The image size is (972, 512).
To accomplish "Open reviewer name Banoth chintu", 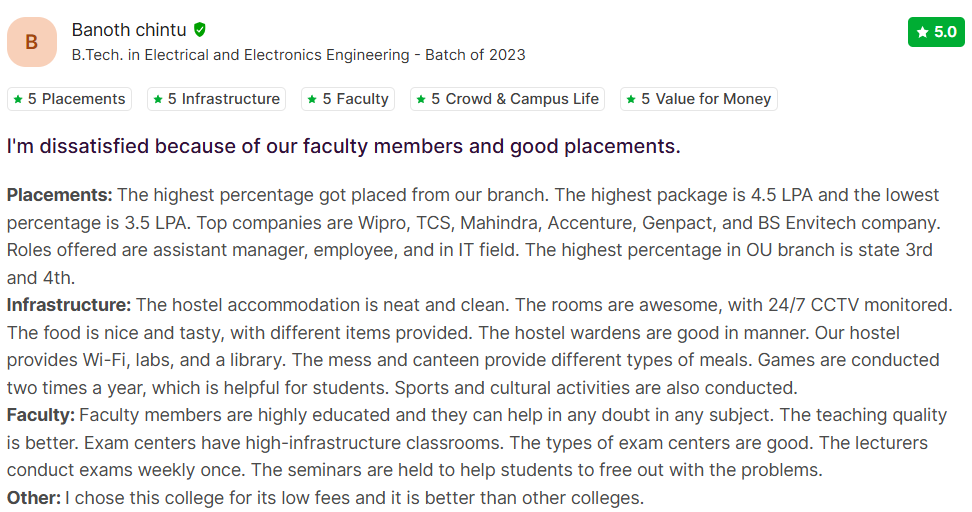I will pos(129,30).
